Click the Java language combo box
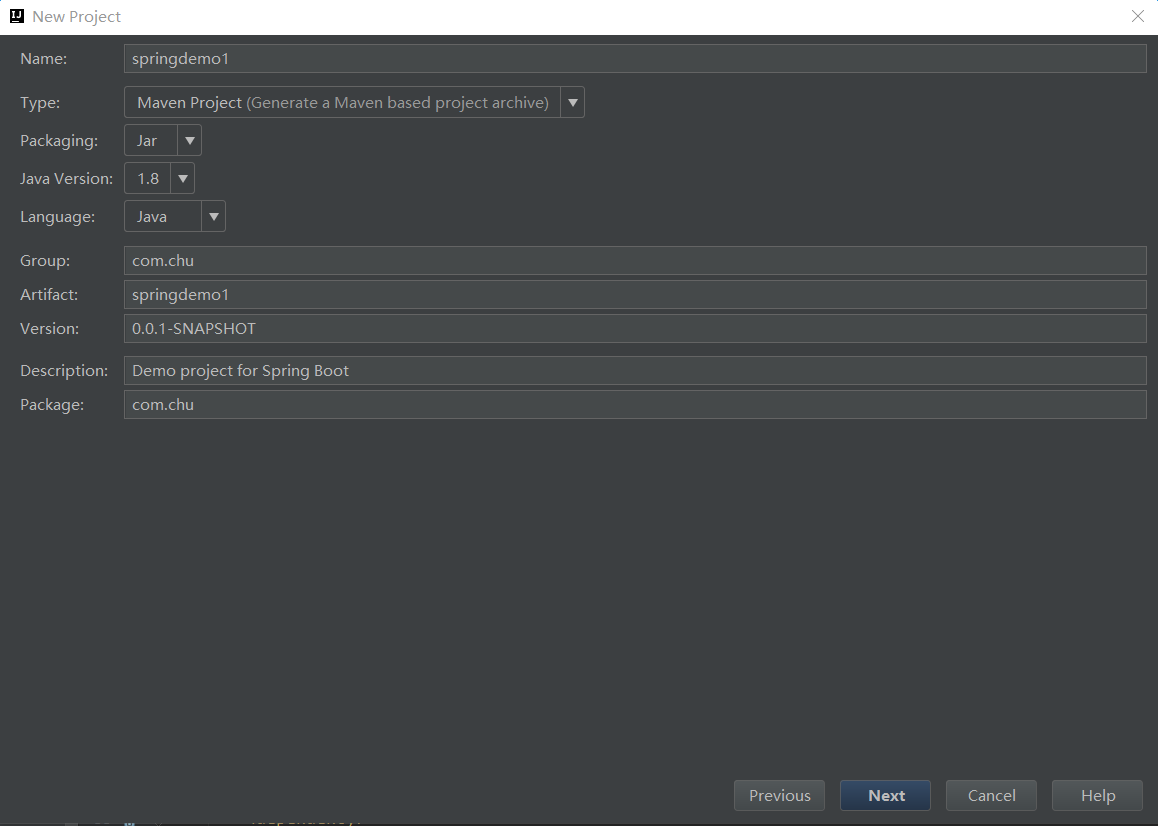The width and height of the screenshot is (1158, 826). (x=163, y=217)
